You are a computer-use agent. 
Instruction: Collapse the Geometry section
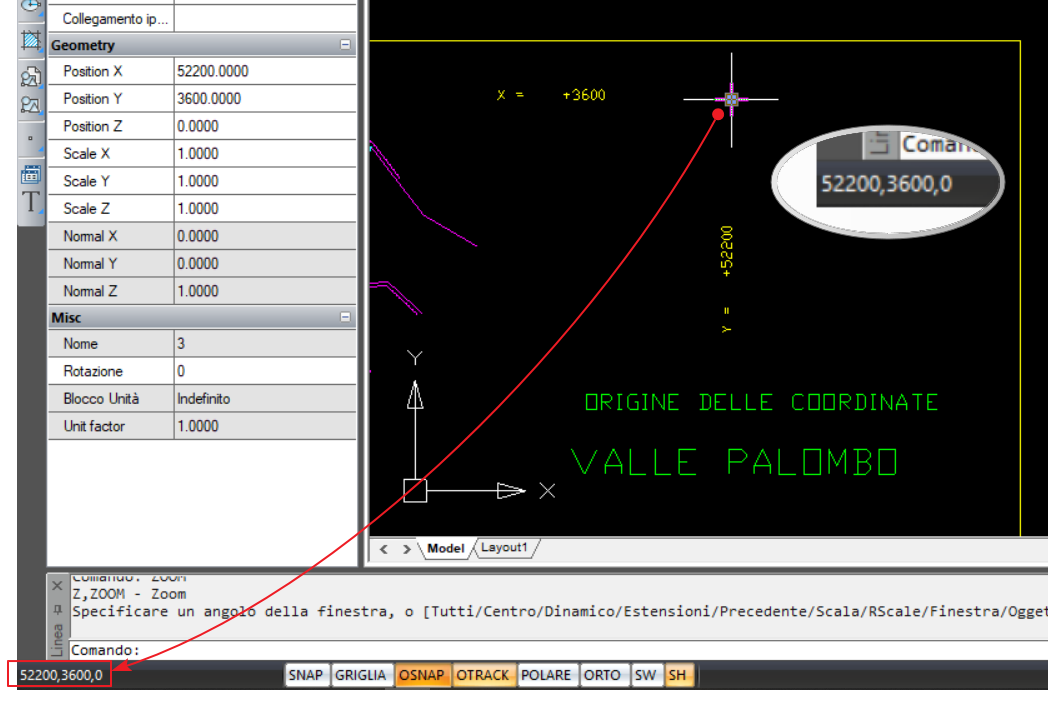tap(346, 45)
